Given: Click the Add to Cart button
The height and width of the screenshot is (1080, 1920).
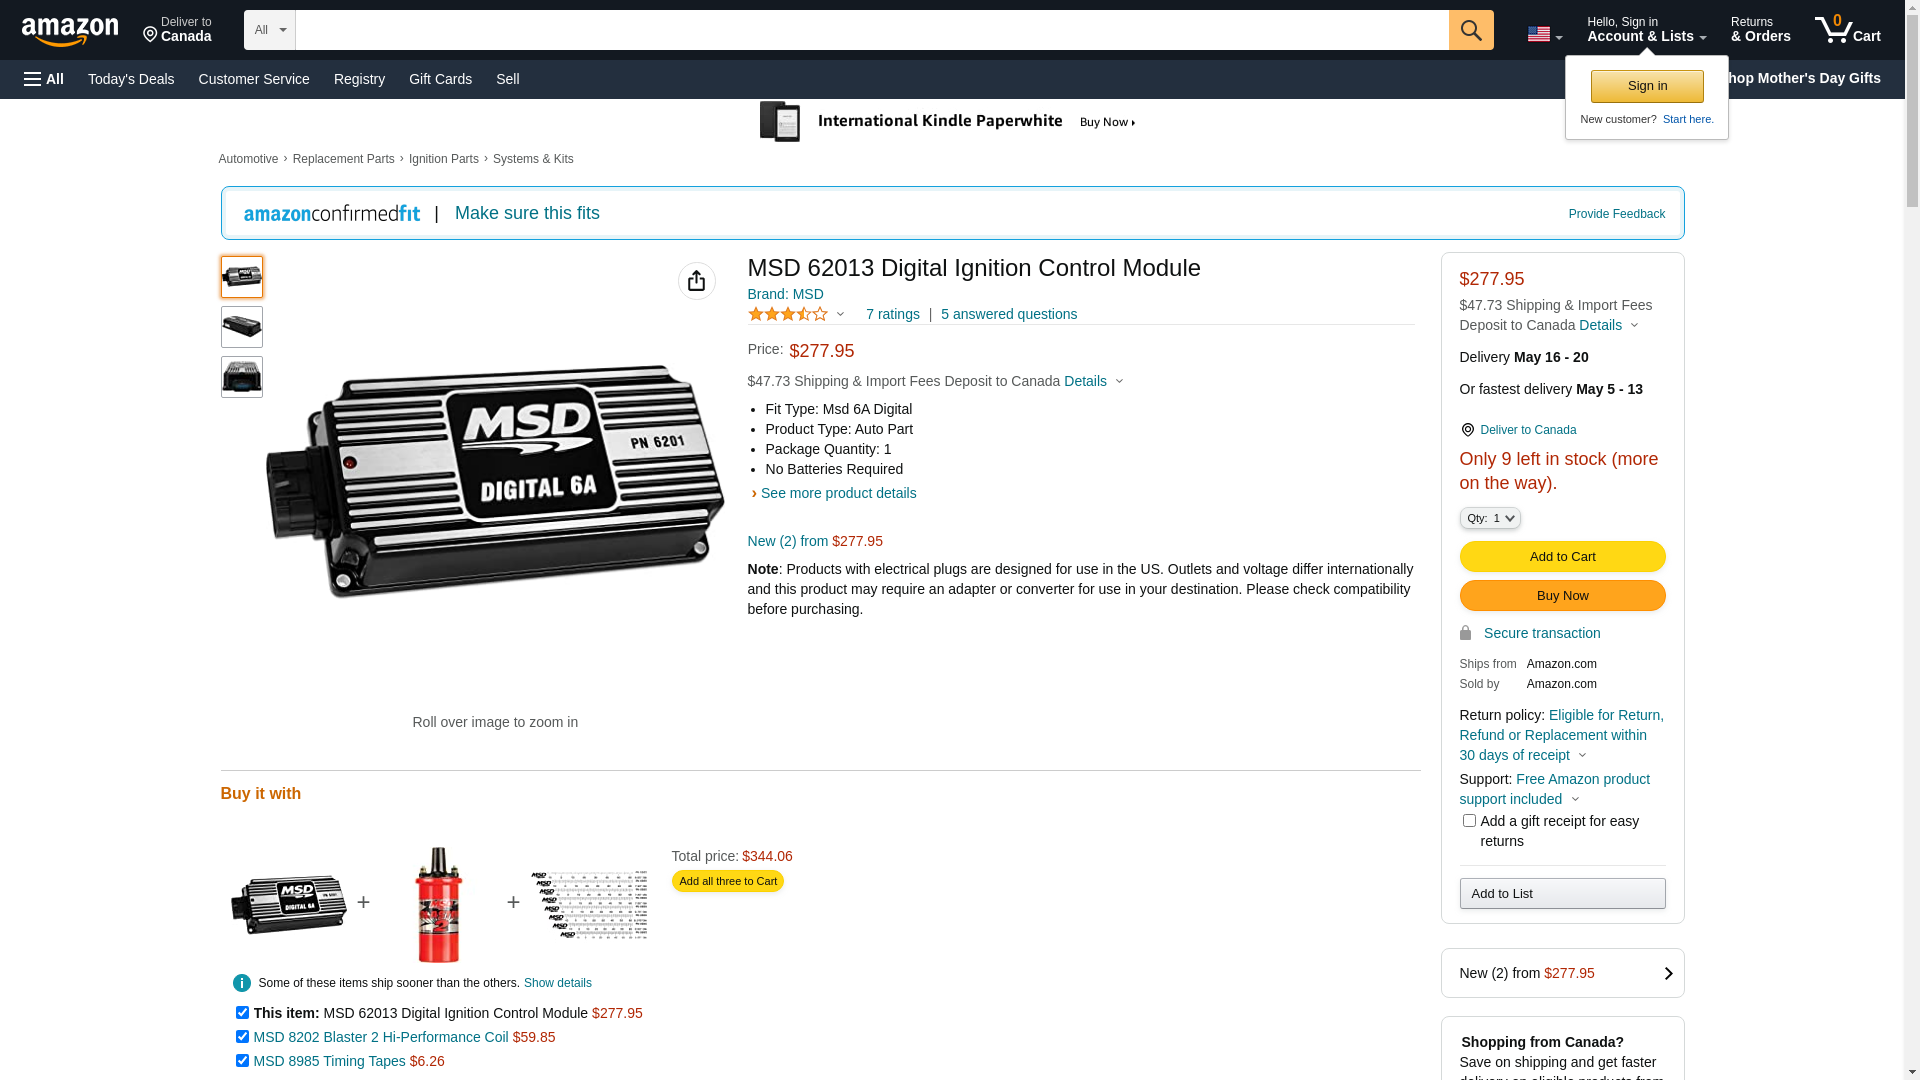Looking at the screenshot, I should point(1561,557).
